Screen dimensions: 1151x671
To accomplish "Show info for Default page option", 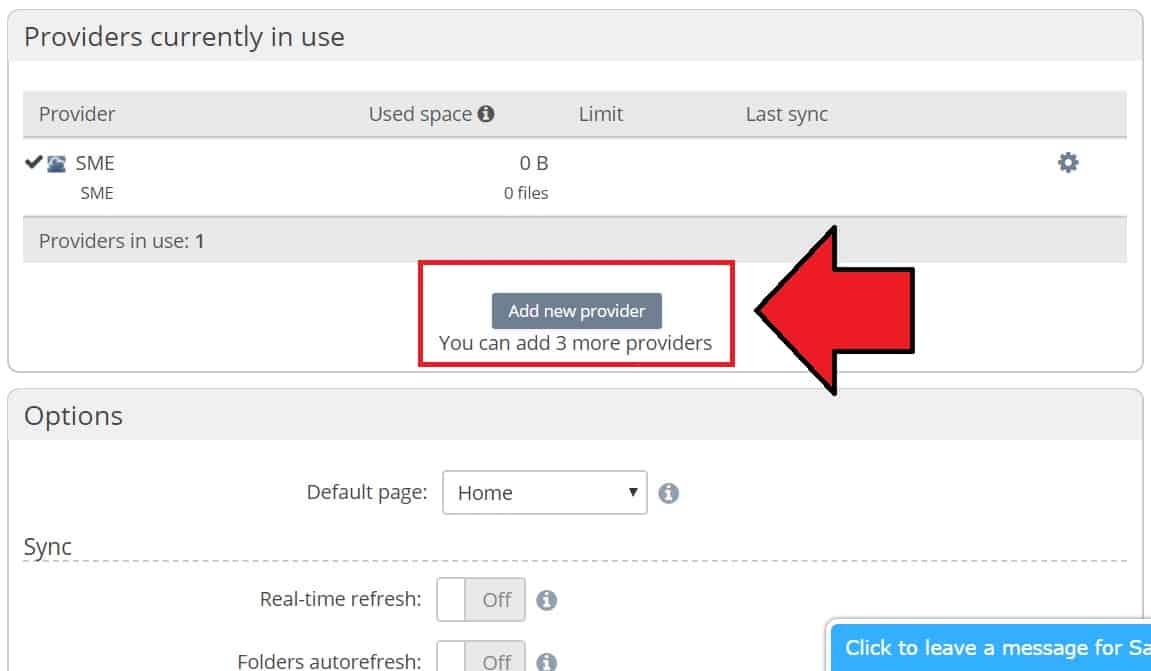I will pos(668,493).
